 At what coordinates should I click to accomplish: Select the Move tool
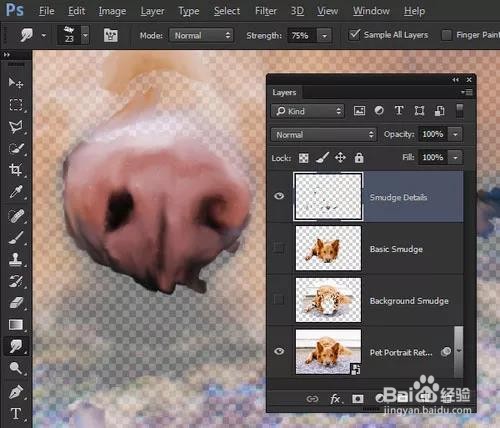coord(16,82)
